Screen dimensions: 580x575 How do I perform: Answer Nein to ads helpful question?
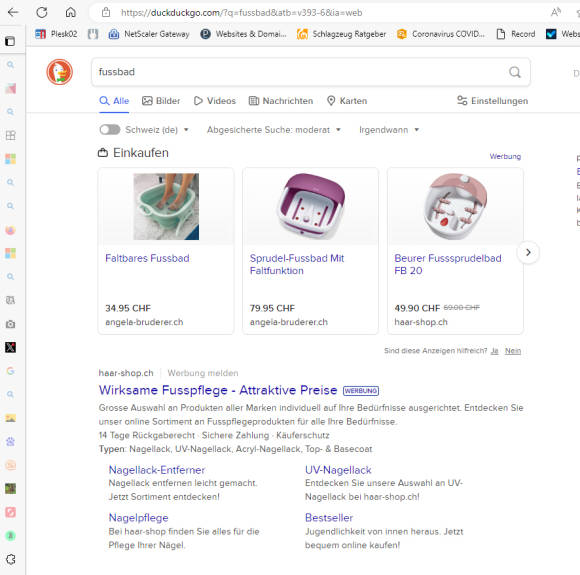pyautogui.click(x=513, y=351)
